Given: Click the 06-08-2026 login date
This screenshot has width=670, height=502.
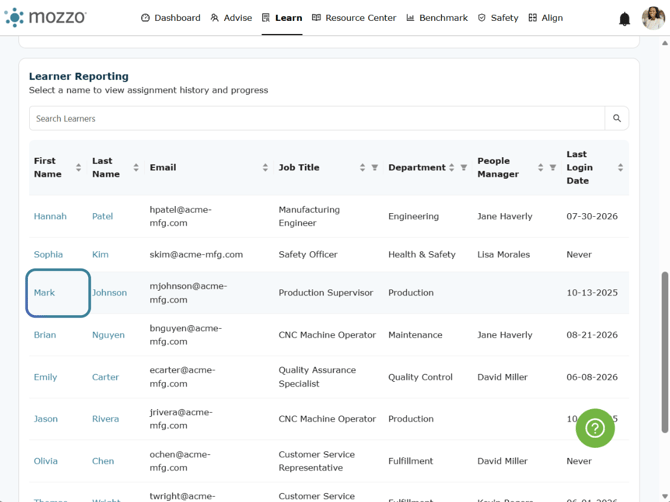Looking at the screenshot, I should click(x=592, y=377).
